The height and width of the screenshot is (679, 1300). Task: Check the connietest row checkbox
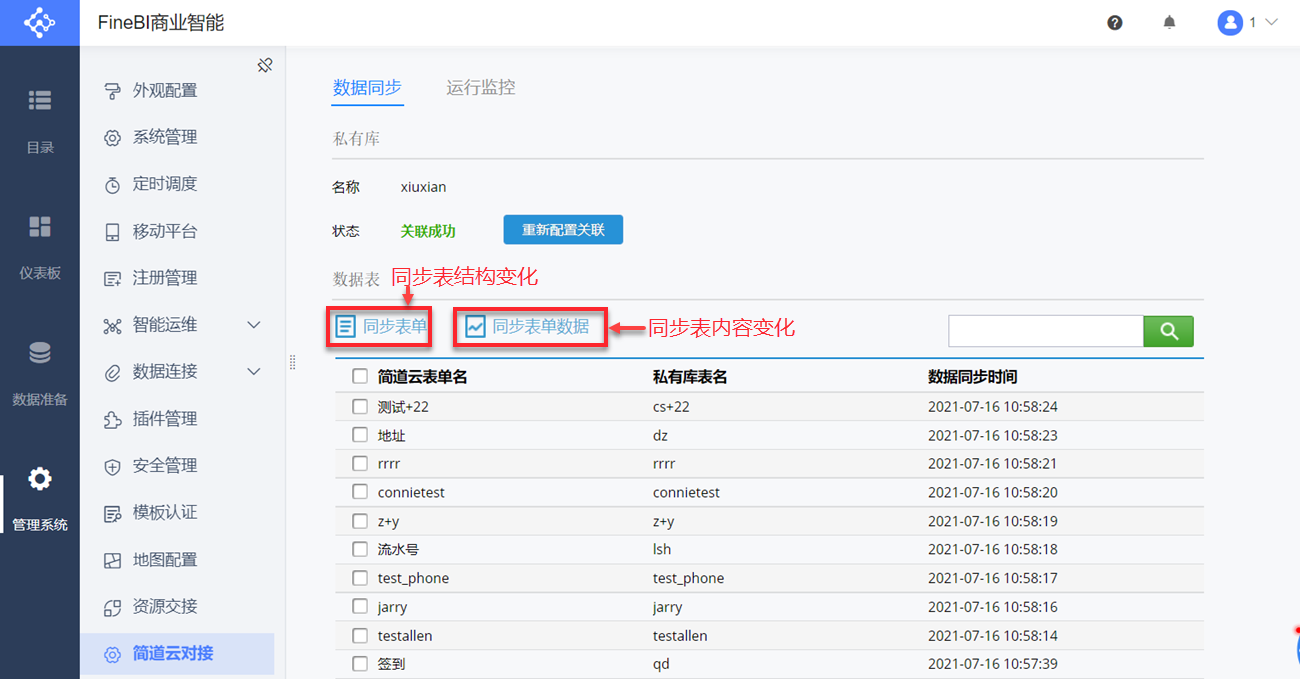pos(360,492)
